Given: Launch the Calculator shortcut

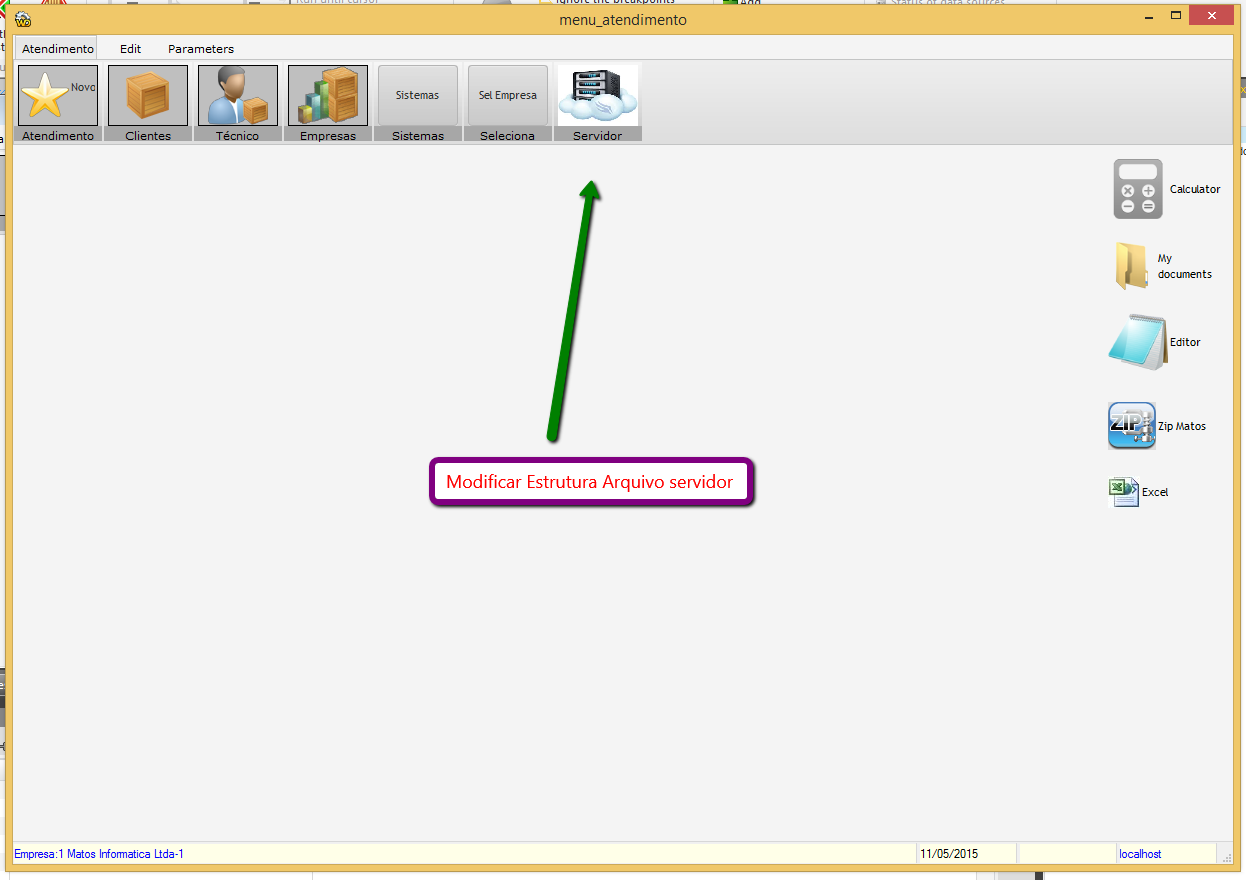Looking at the screenshot, I should (x=1137, y=188).
